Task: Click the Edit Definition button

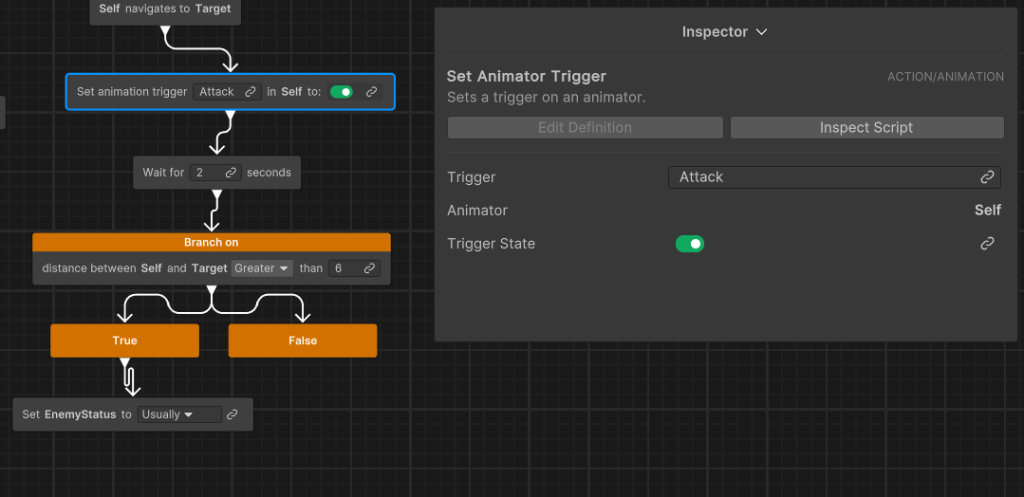Action: [x=585, y=128]
